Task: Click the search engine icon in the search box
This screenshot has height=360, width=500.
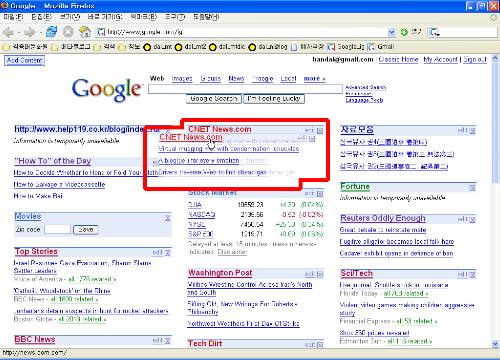Action: (x=434, y=32)
